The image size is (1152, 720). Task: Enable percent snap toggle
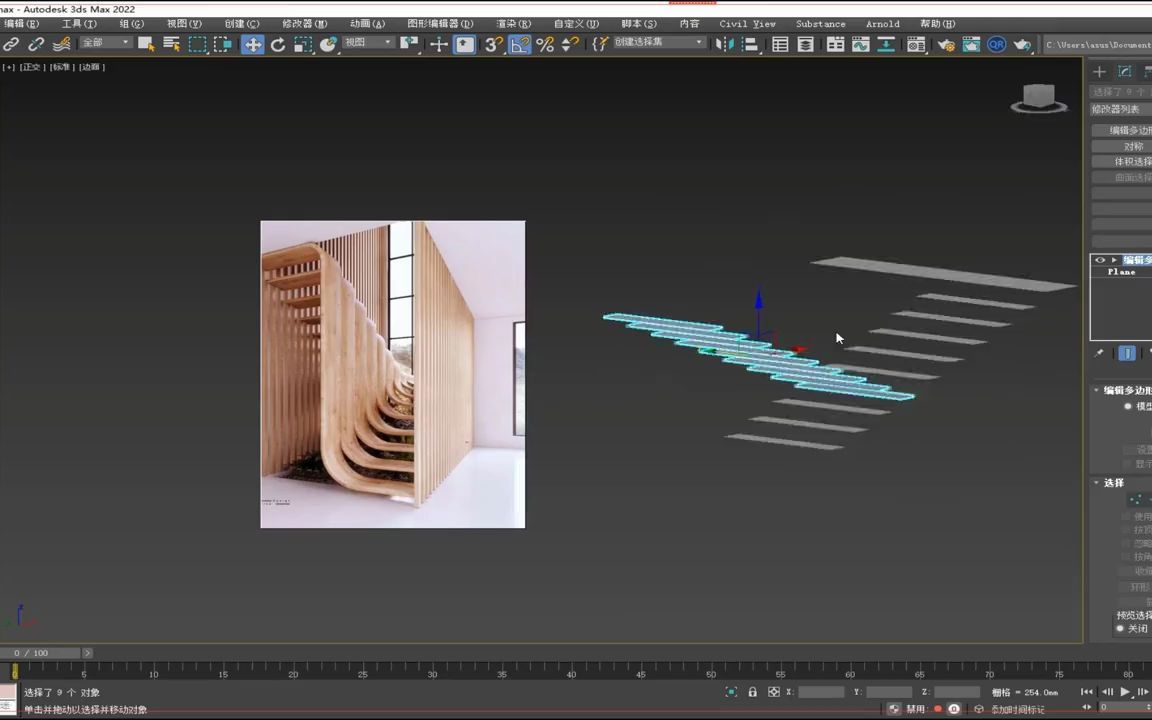click(545, 44)
